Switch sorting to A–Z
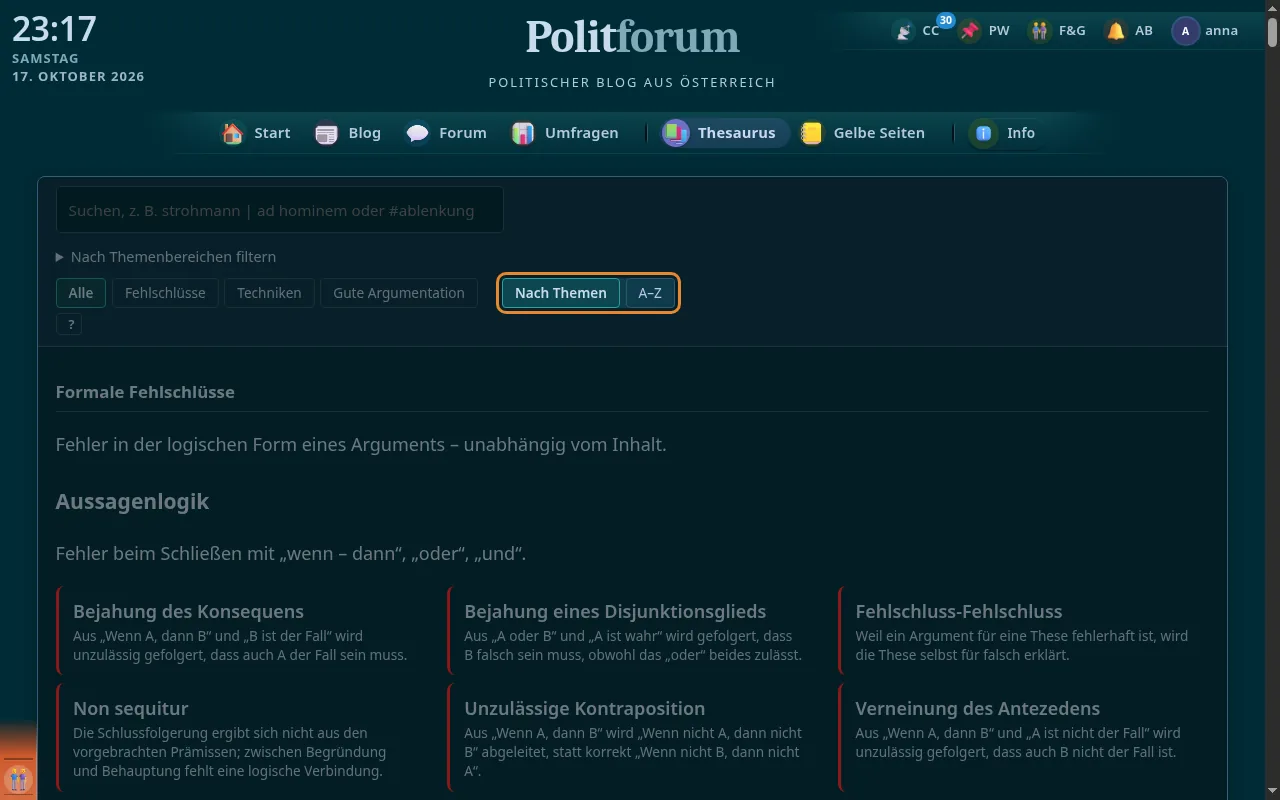Screen dimensions: 1280x800 (650, 293)
